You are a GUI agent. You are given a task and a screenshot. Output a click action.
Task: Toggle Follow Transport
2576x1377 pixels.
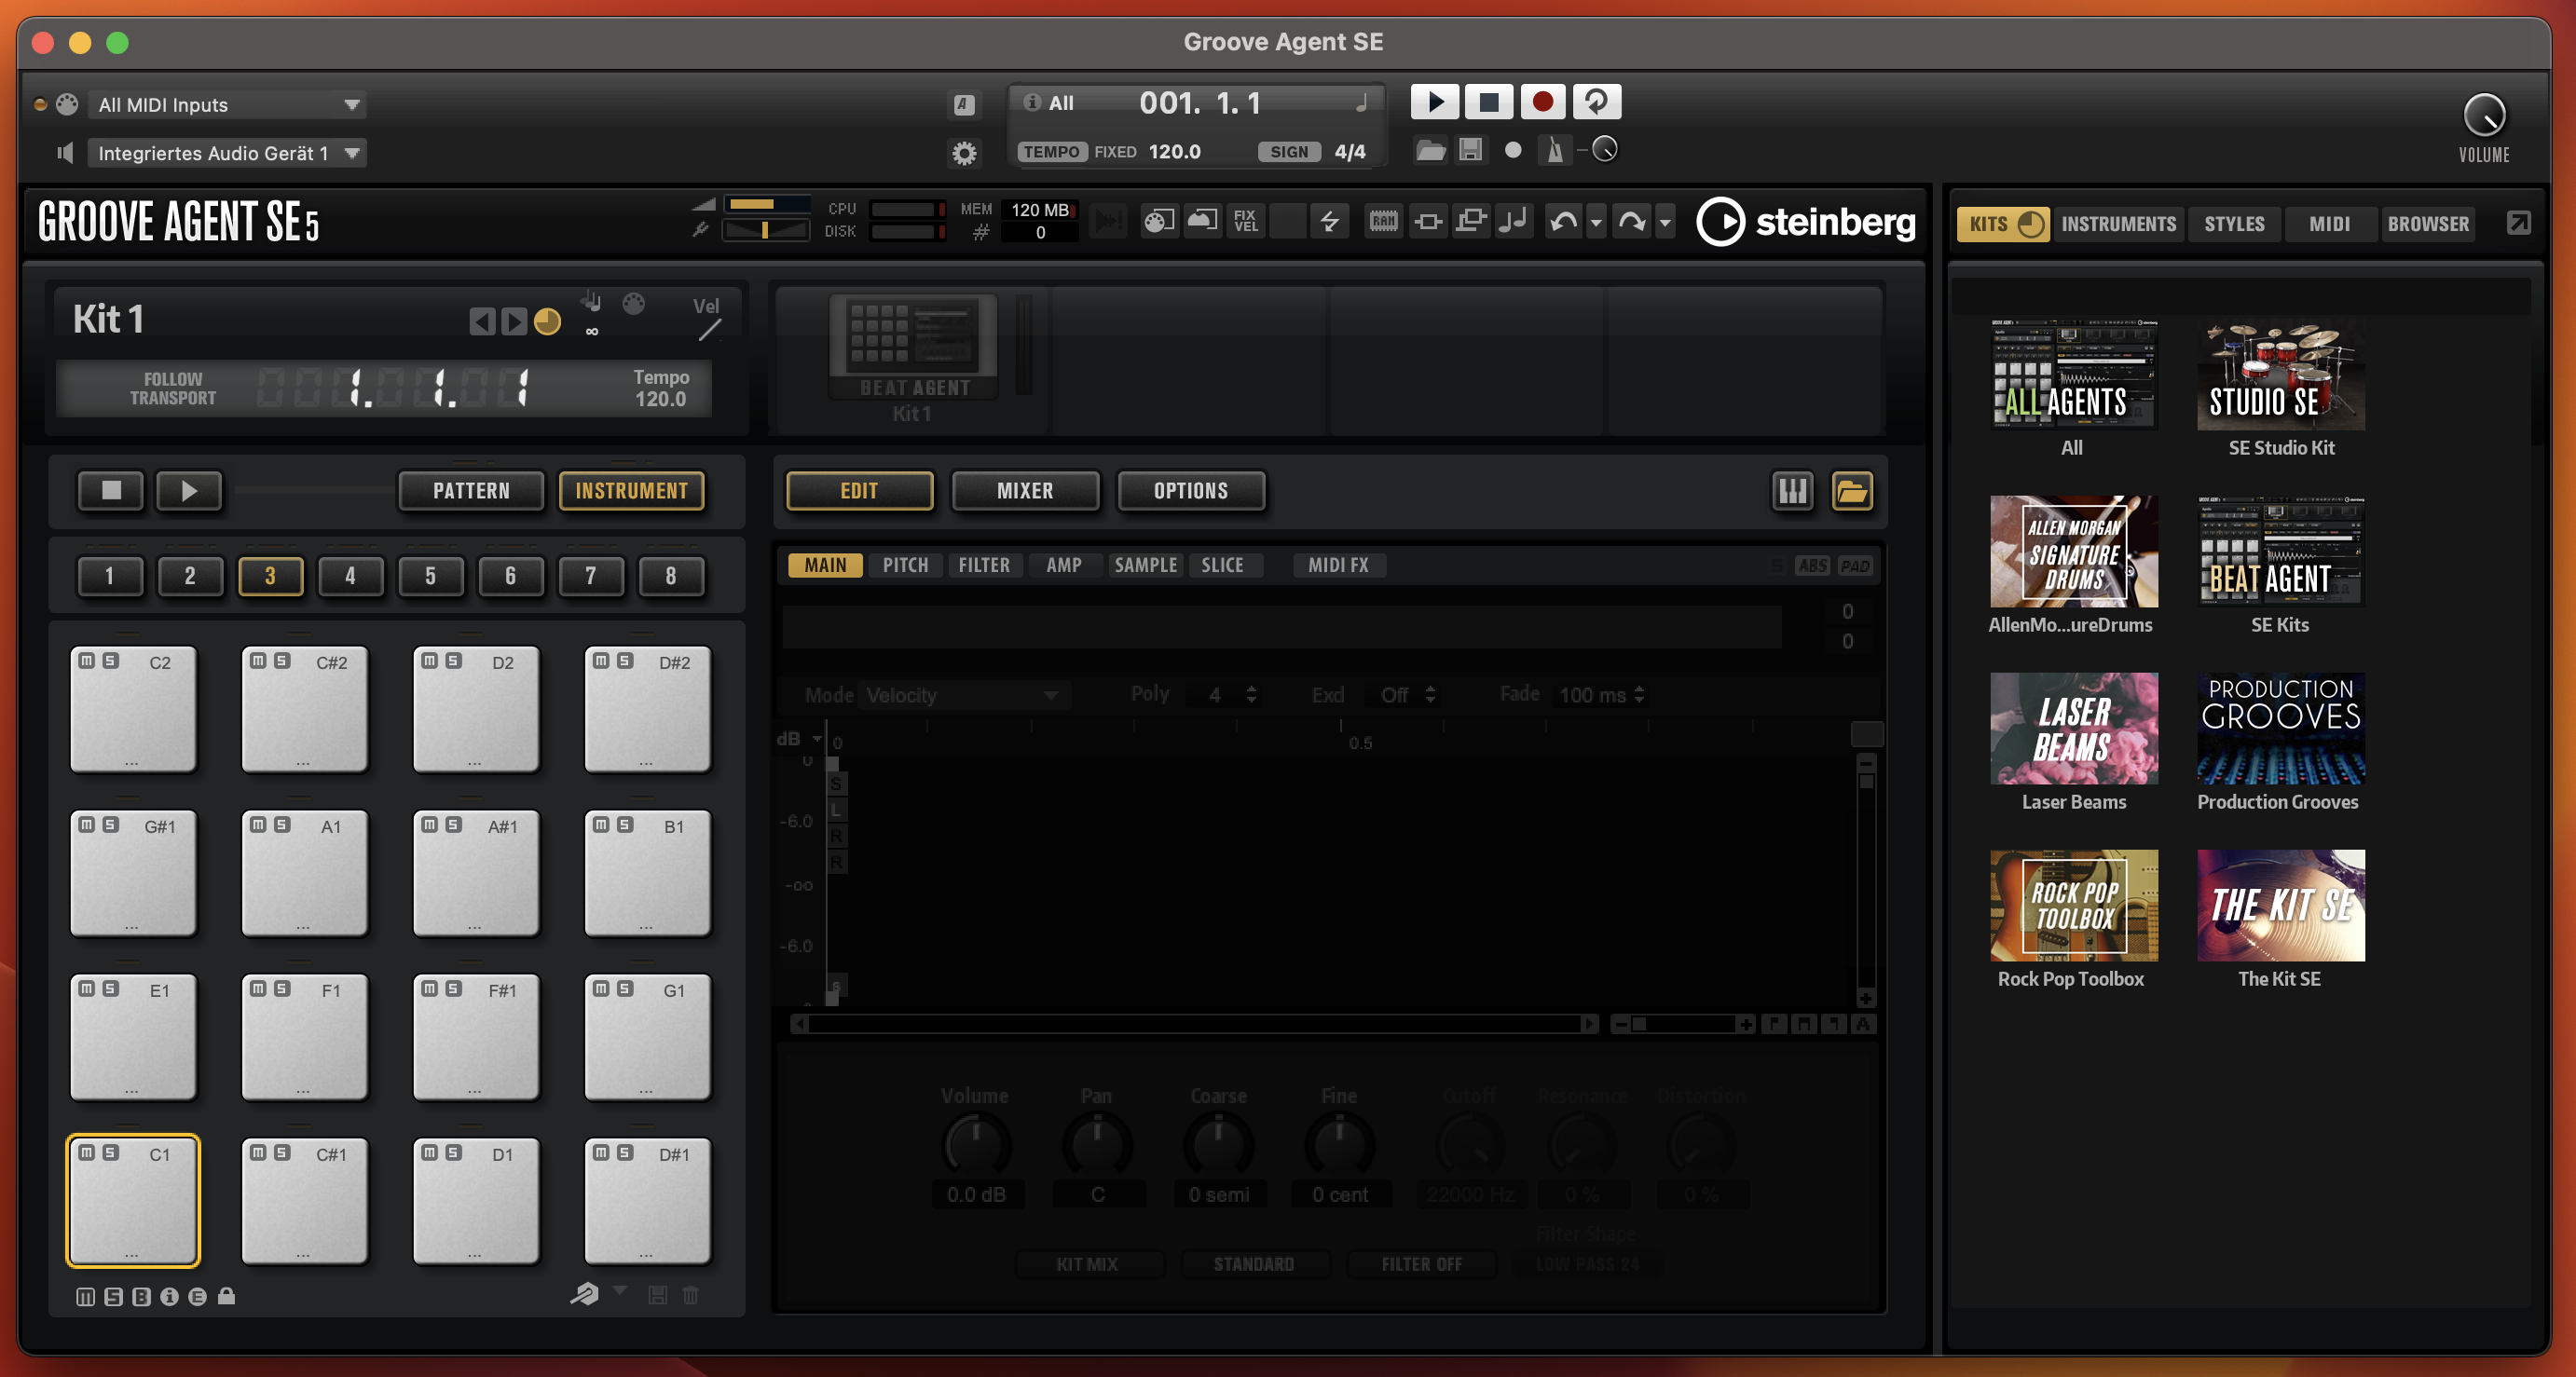coord(172,389)
